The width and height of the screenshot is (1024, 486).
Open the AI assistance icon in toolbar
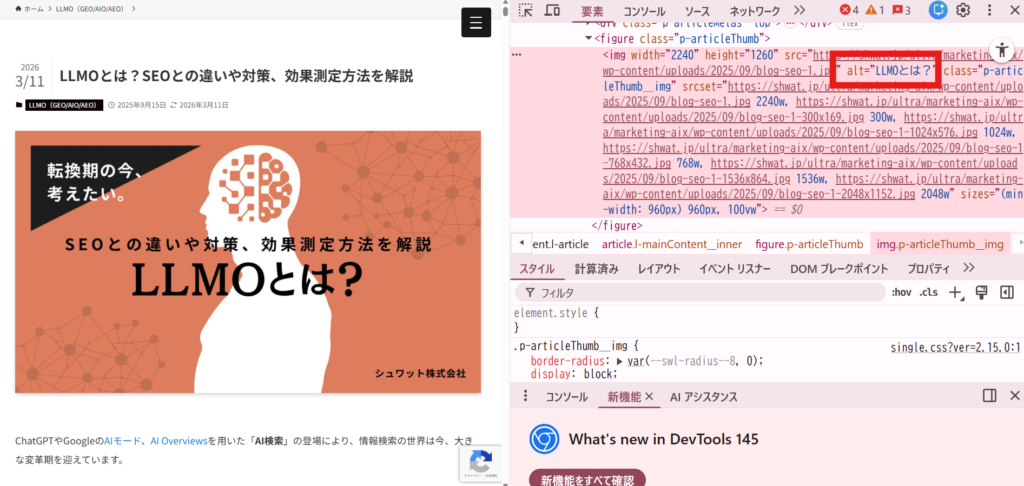pos(938,10)
